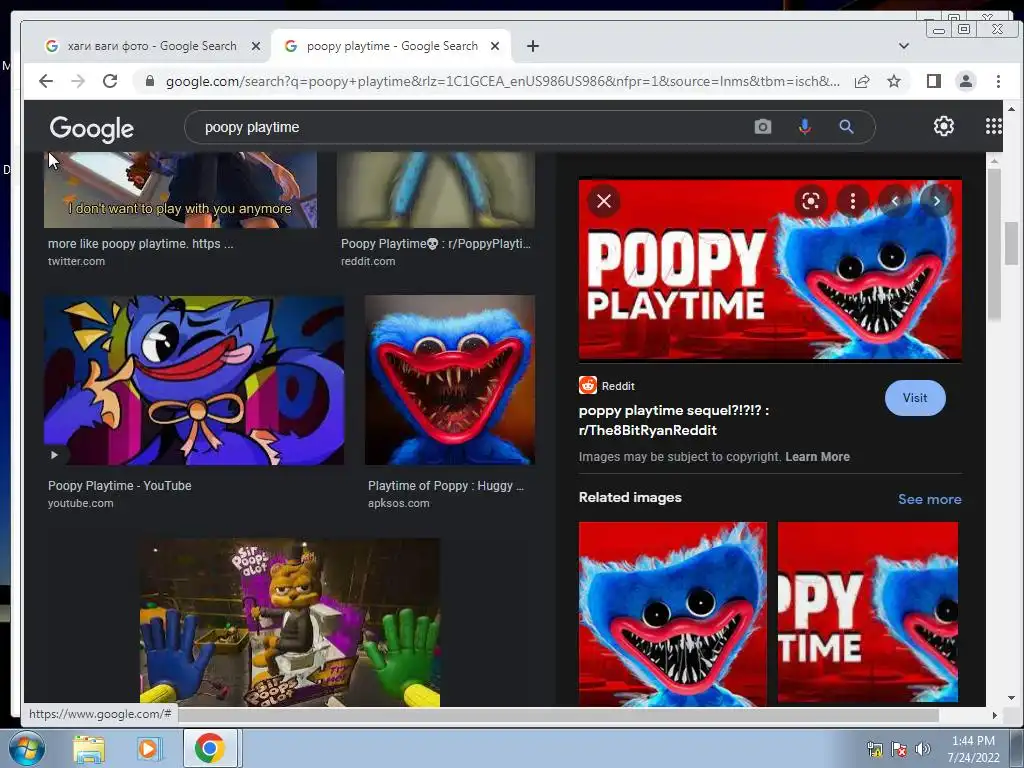Screen dimensions: 1024x768
Task: Open the Chrome profile avatar
Action: pyautogui.click(x=965, y=81)
